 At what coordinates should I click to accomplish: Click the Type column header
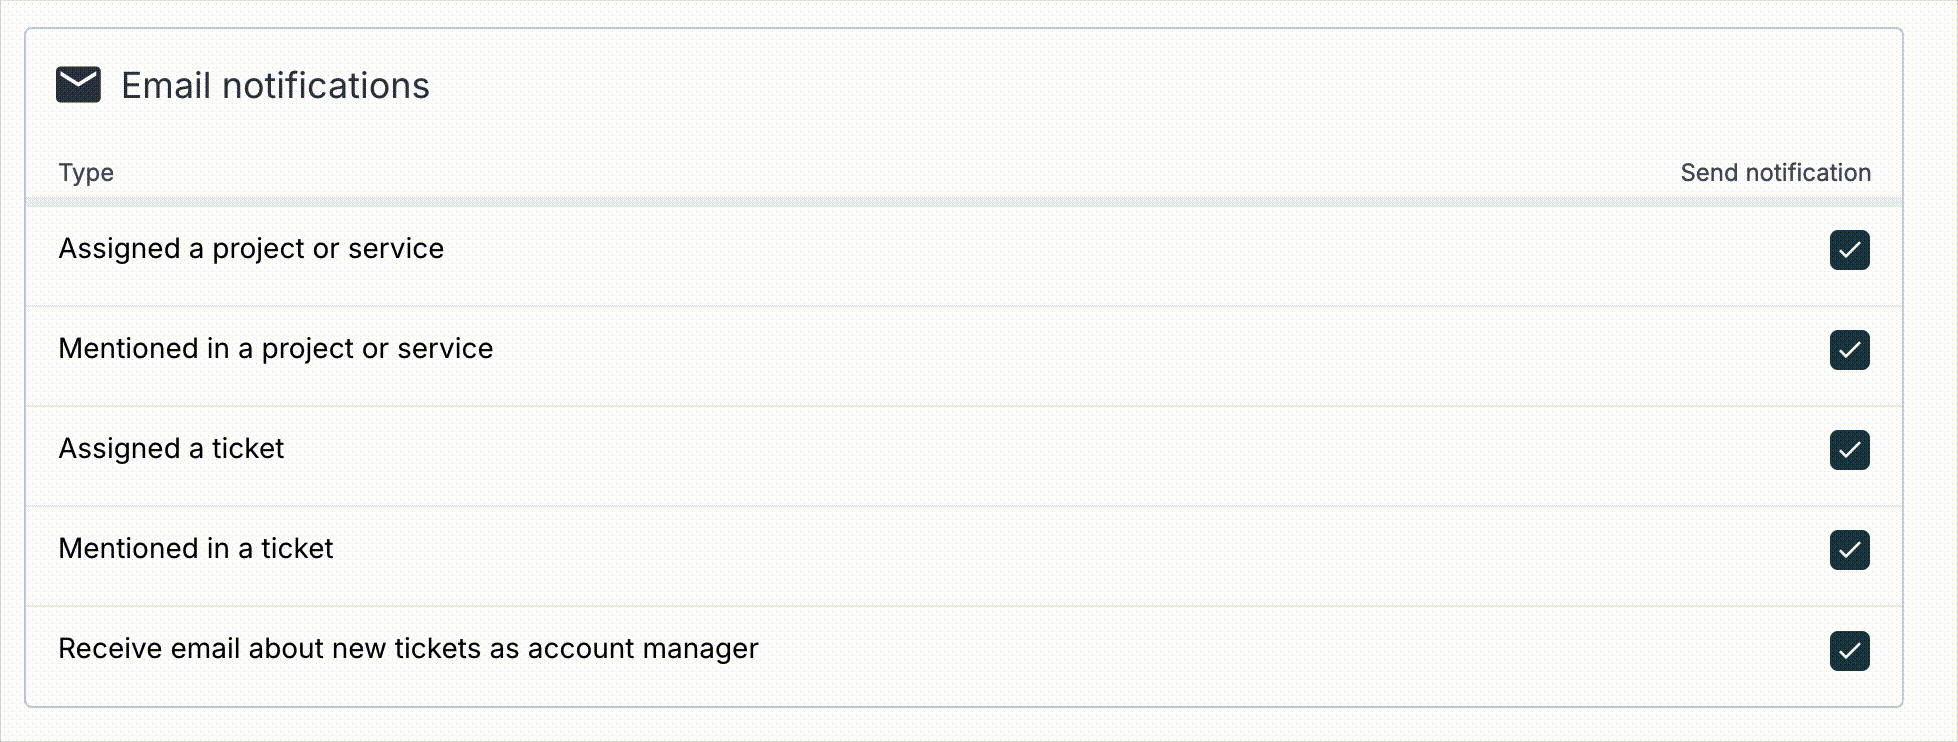[x=86, y=173]
